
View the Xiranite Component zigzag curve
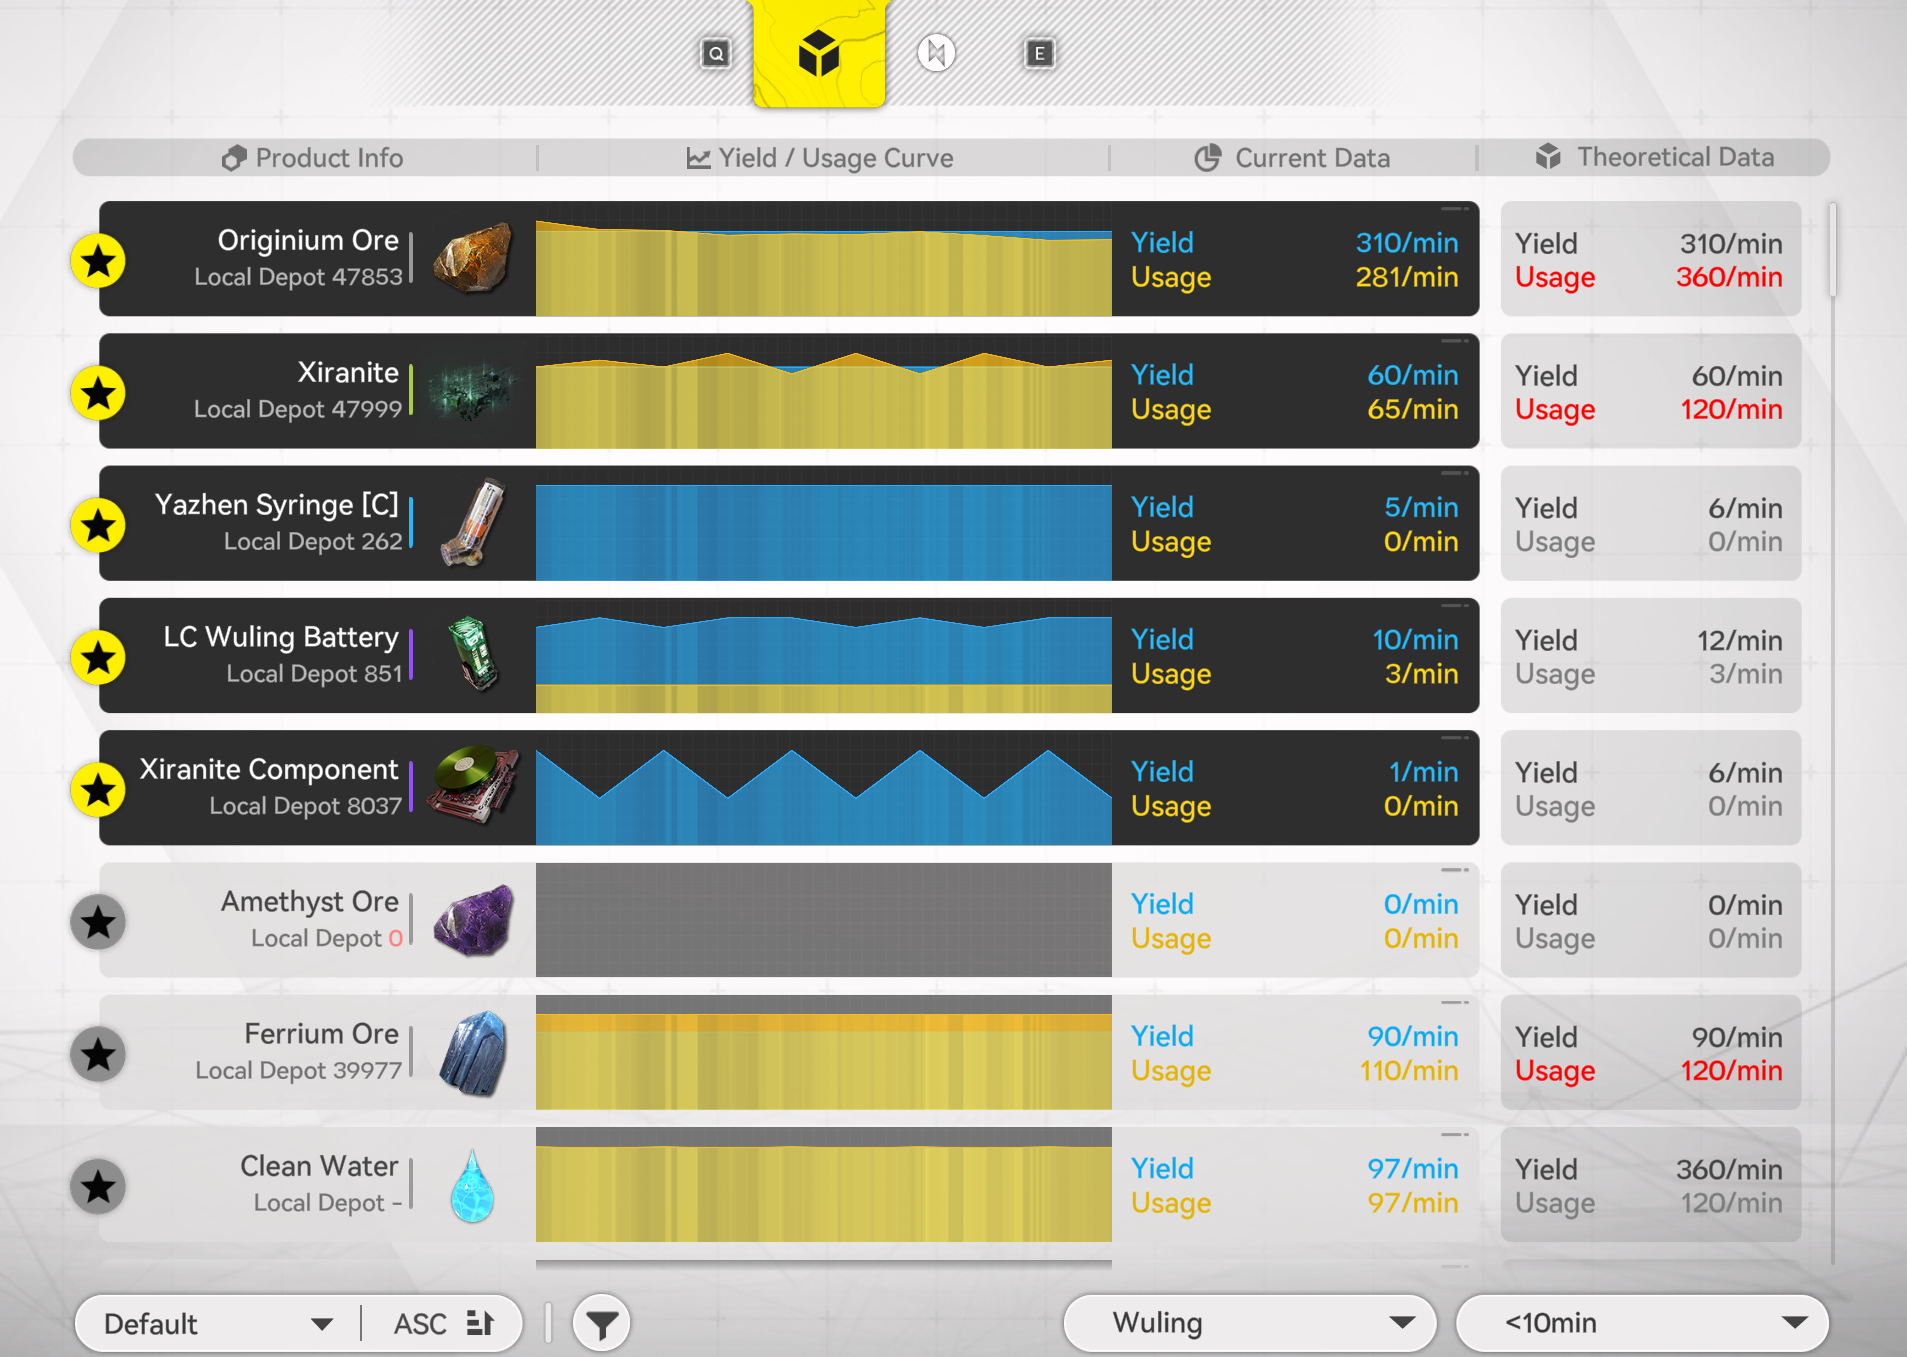[x=824, y=788]
